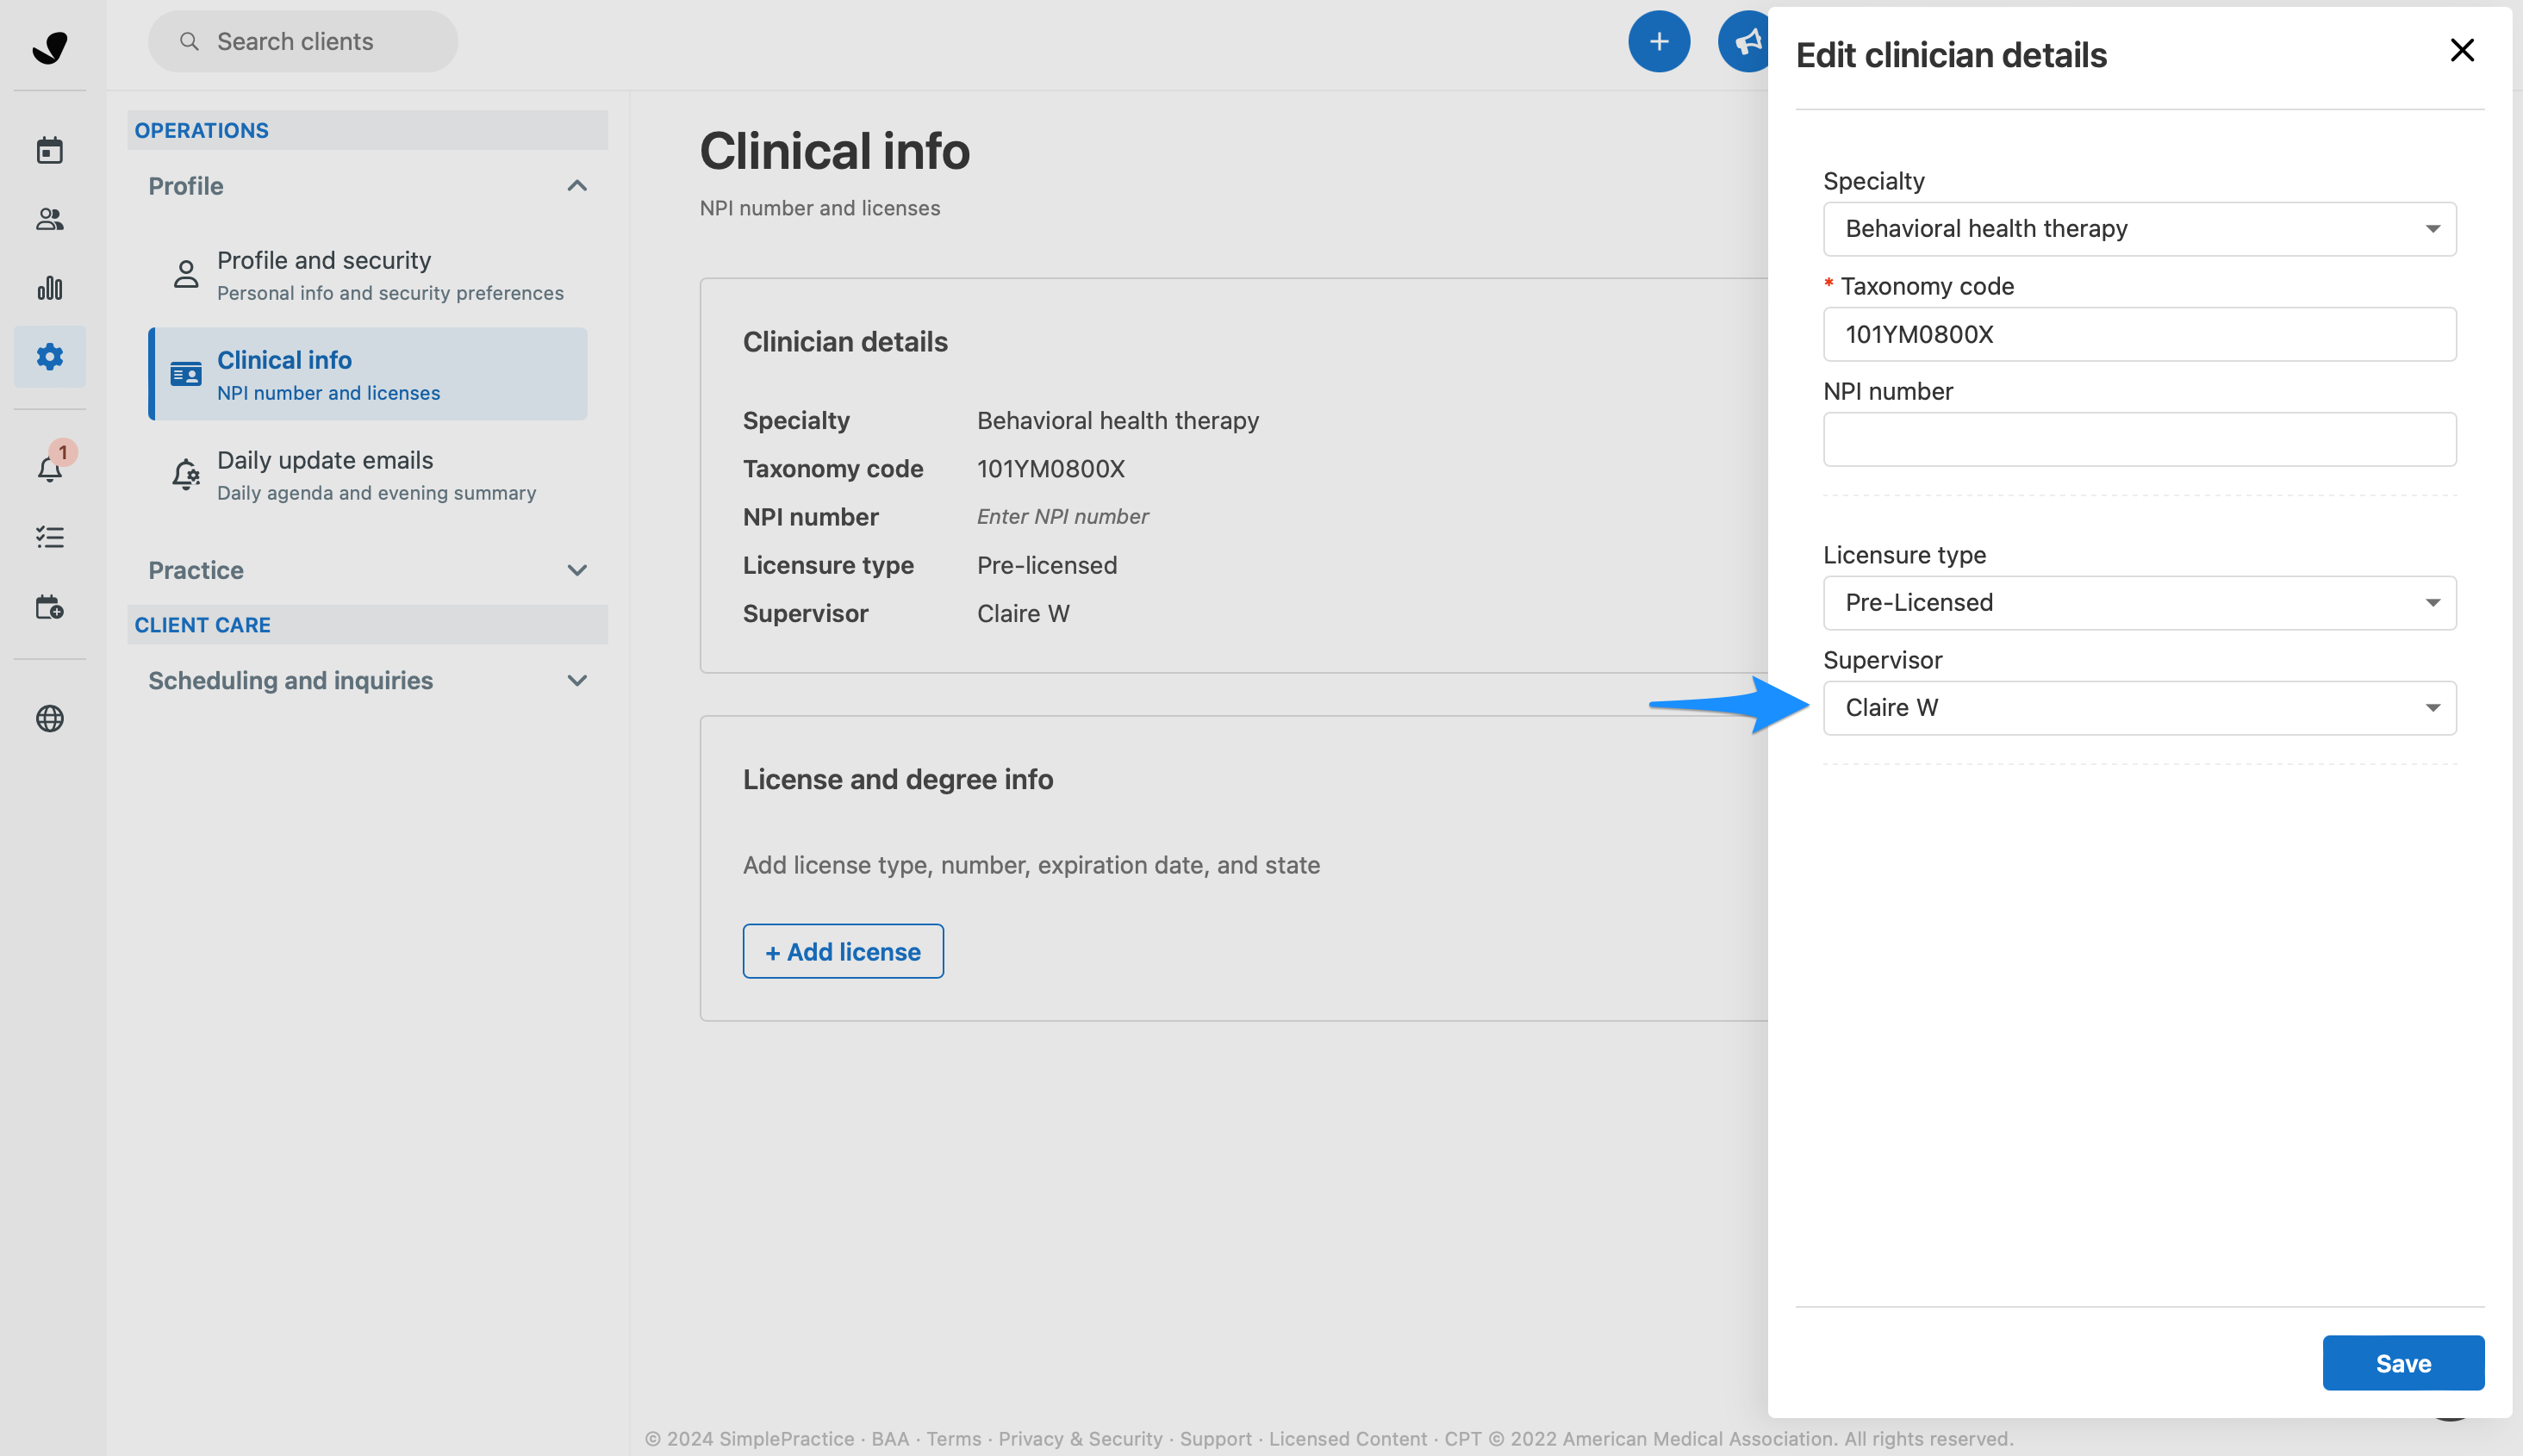Click the License and degree info heading
Screen dimensions: 2523x1456
pyautogui.click(x=897, y=779)
